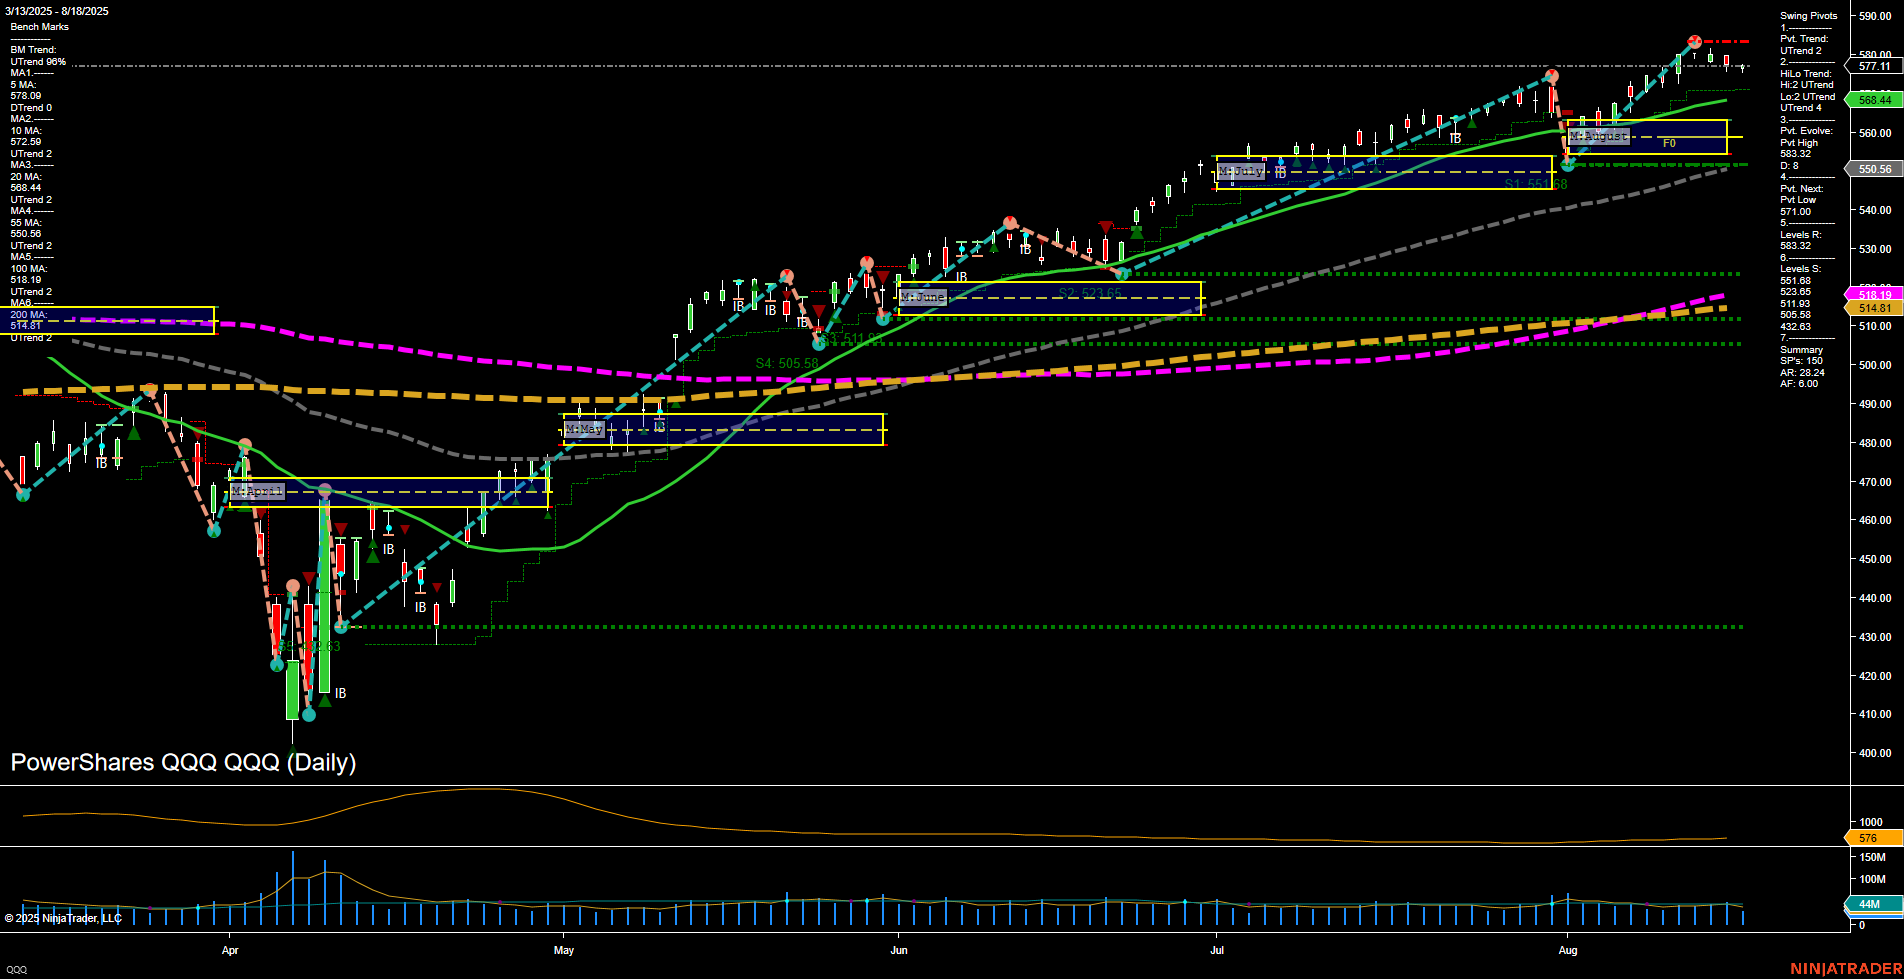
Task: Click the Swing Pivots panel header
Action: tap(1806, 15)
